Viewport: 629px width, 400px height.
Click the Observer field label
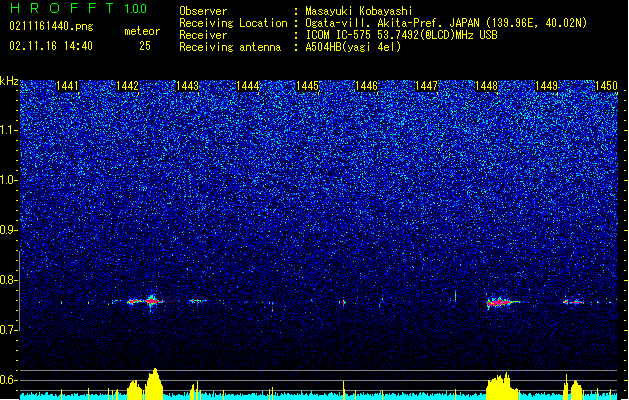click(203, 11)
